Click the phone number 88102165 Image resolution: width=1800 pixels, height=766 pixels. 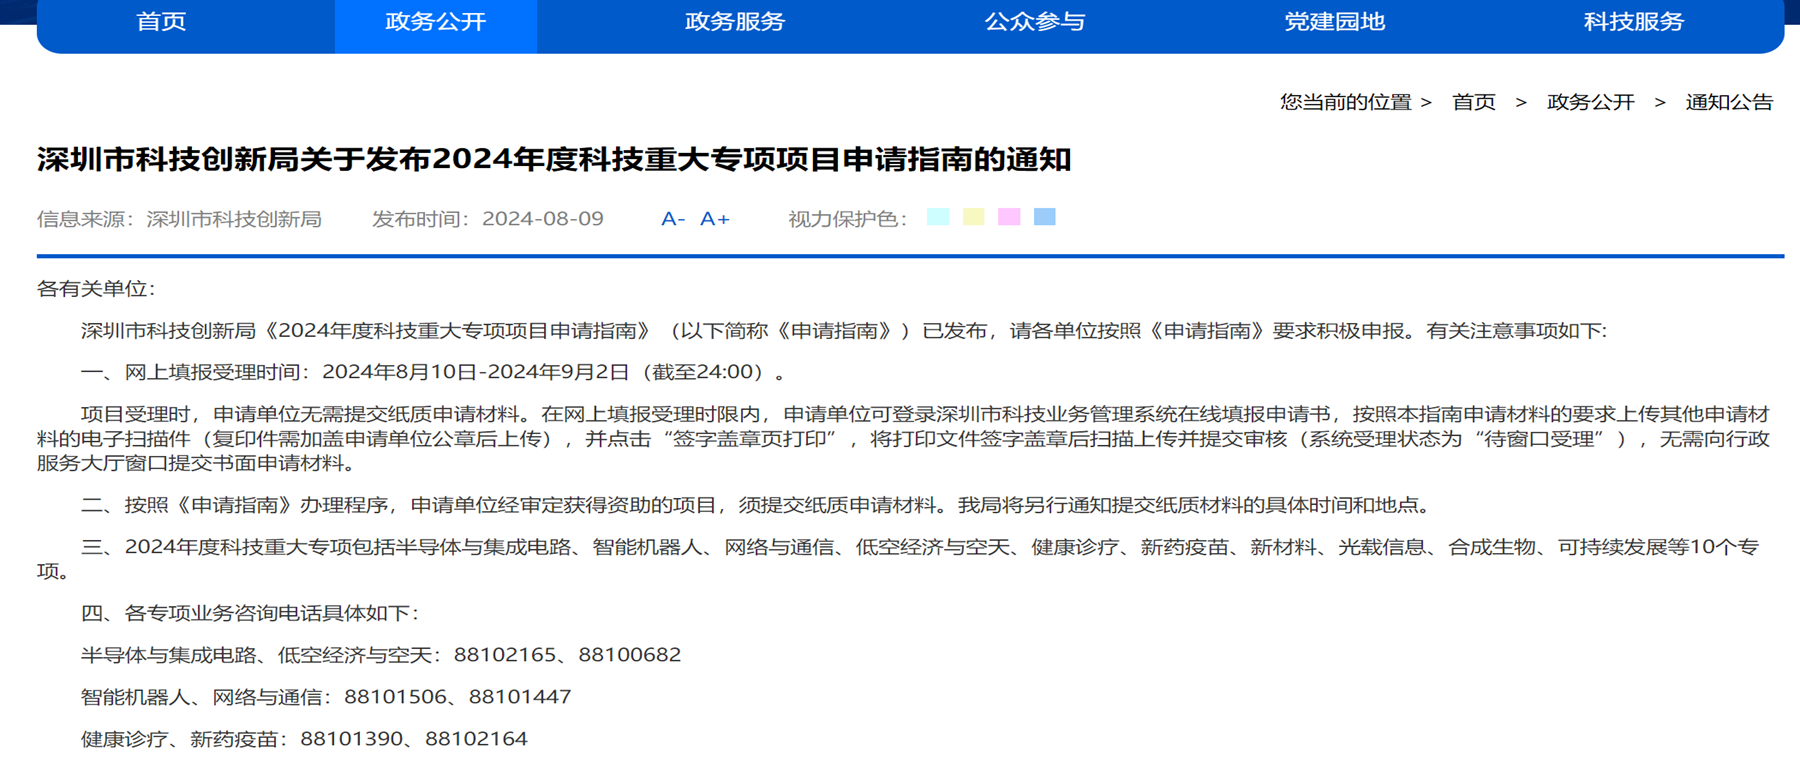pyautogui.click(x=504, y=655)
